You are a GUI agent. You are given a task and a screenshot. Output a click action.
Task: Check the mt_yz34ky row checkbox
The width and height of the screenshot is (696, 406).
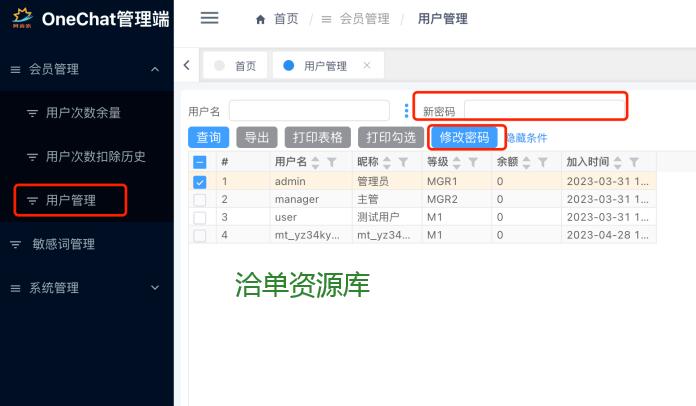200,235
